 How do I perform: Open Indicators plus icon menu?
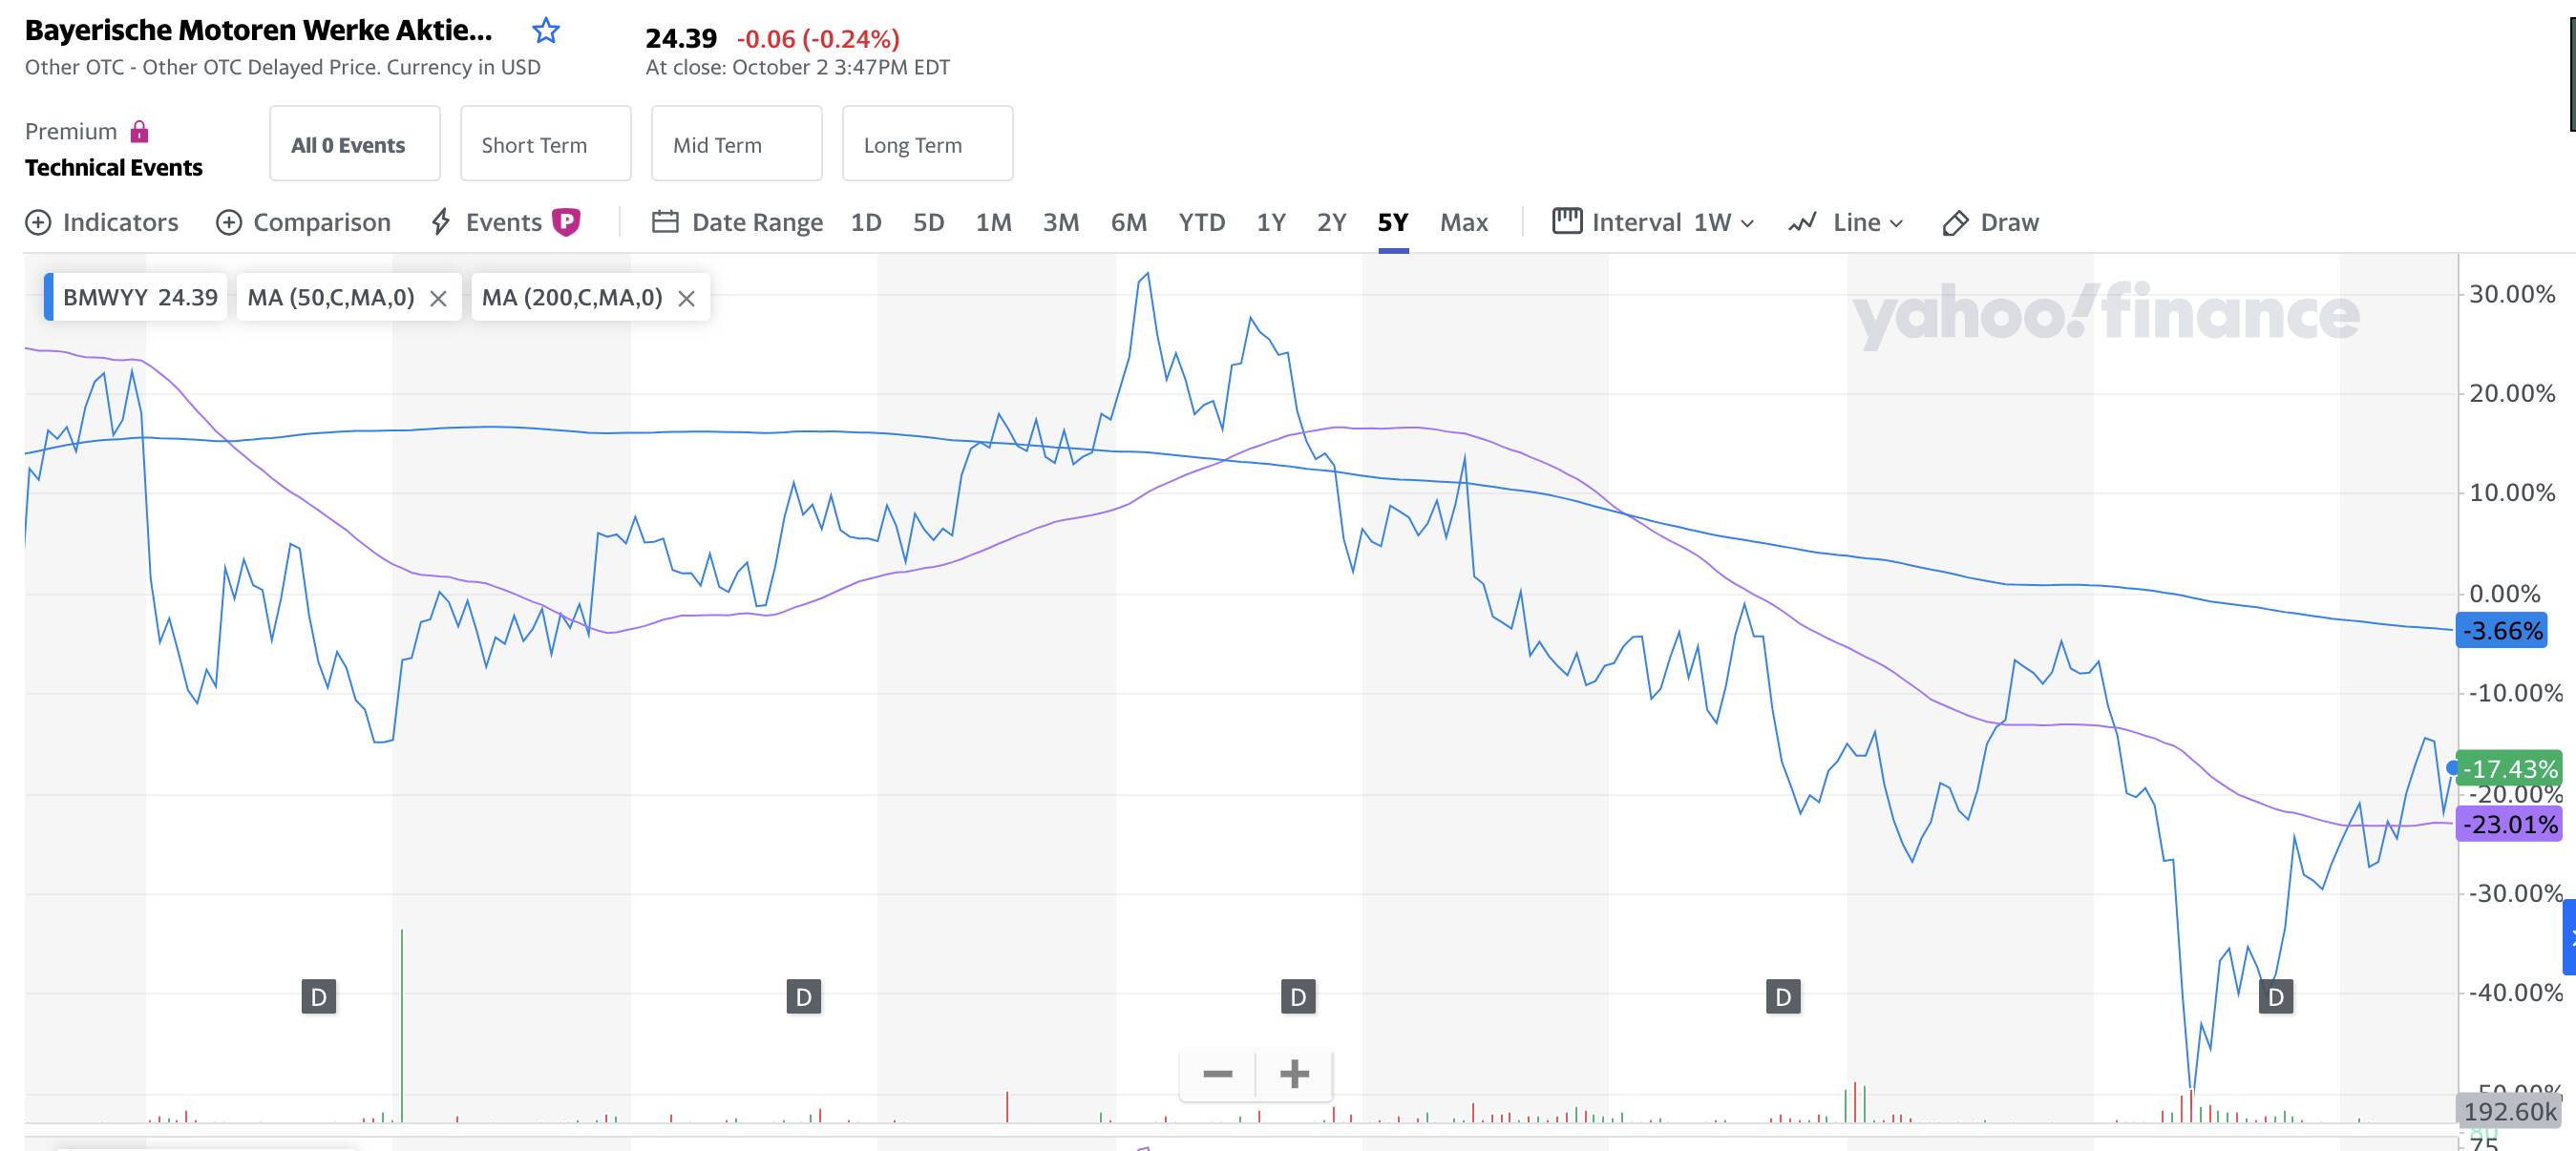coord(38,222)
